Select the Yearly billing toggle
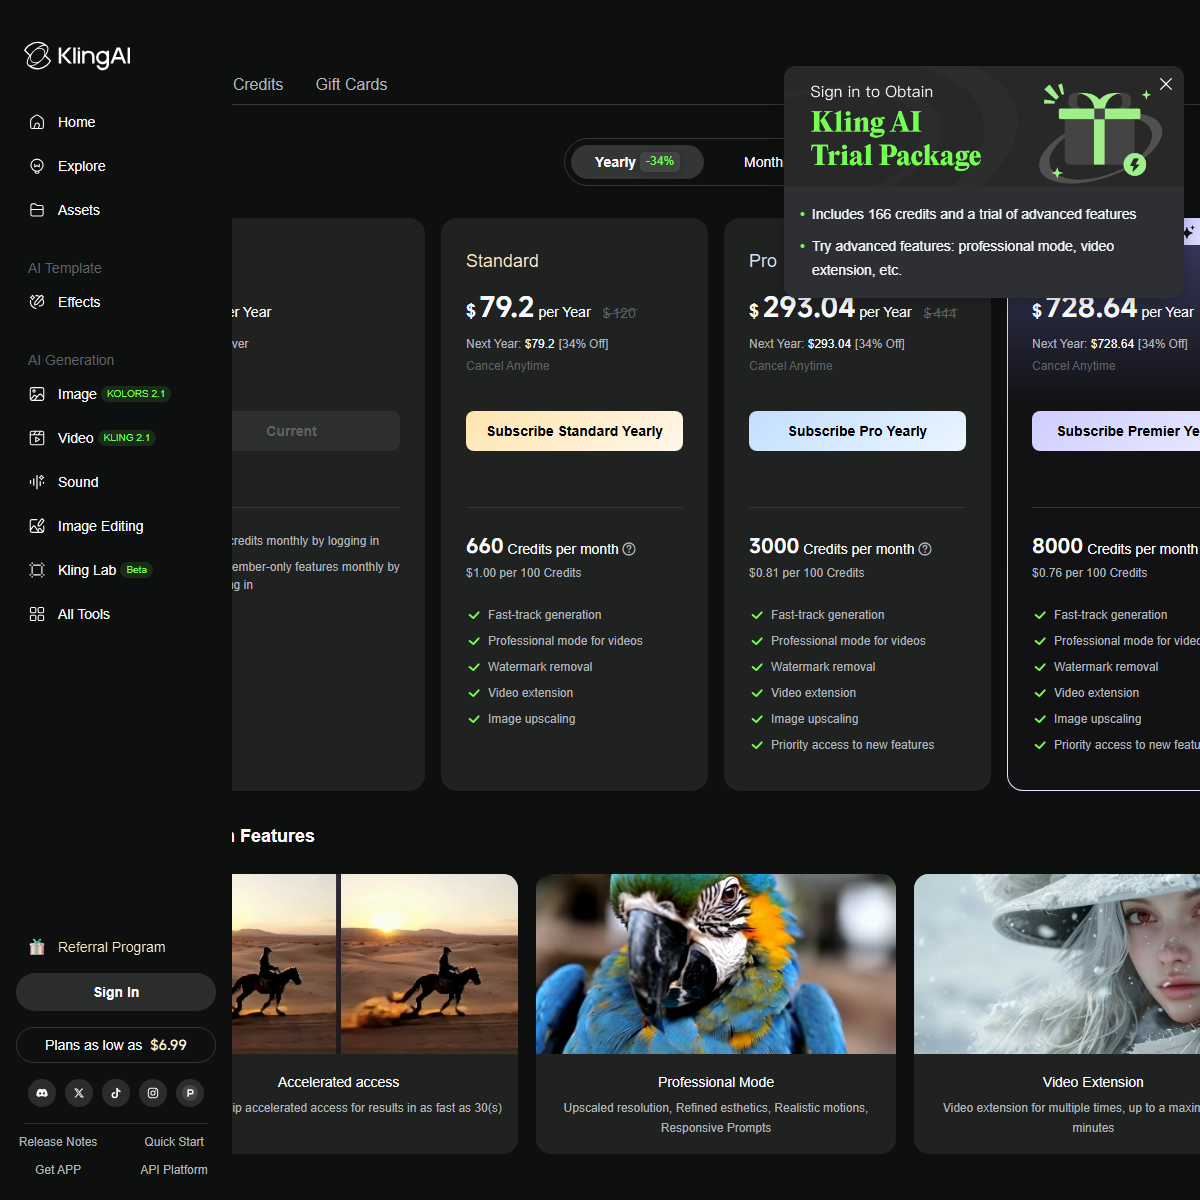1200x1200 pixels. click(x=636, y=162)
